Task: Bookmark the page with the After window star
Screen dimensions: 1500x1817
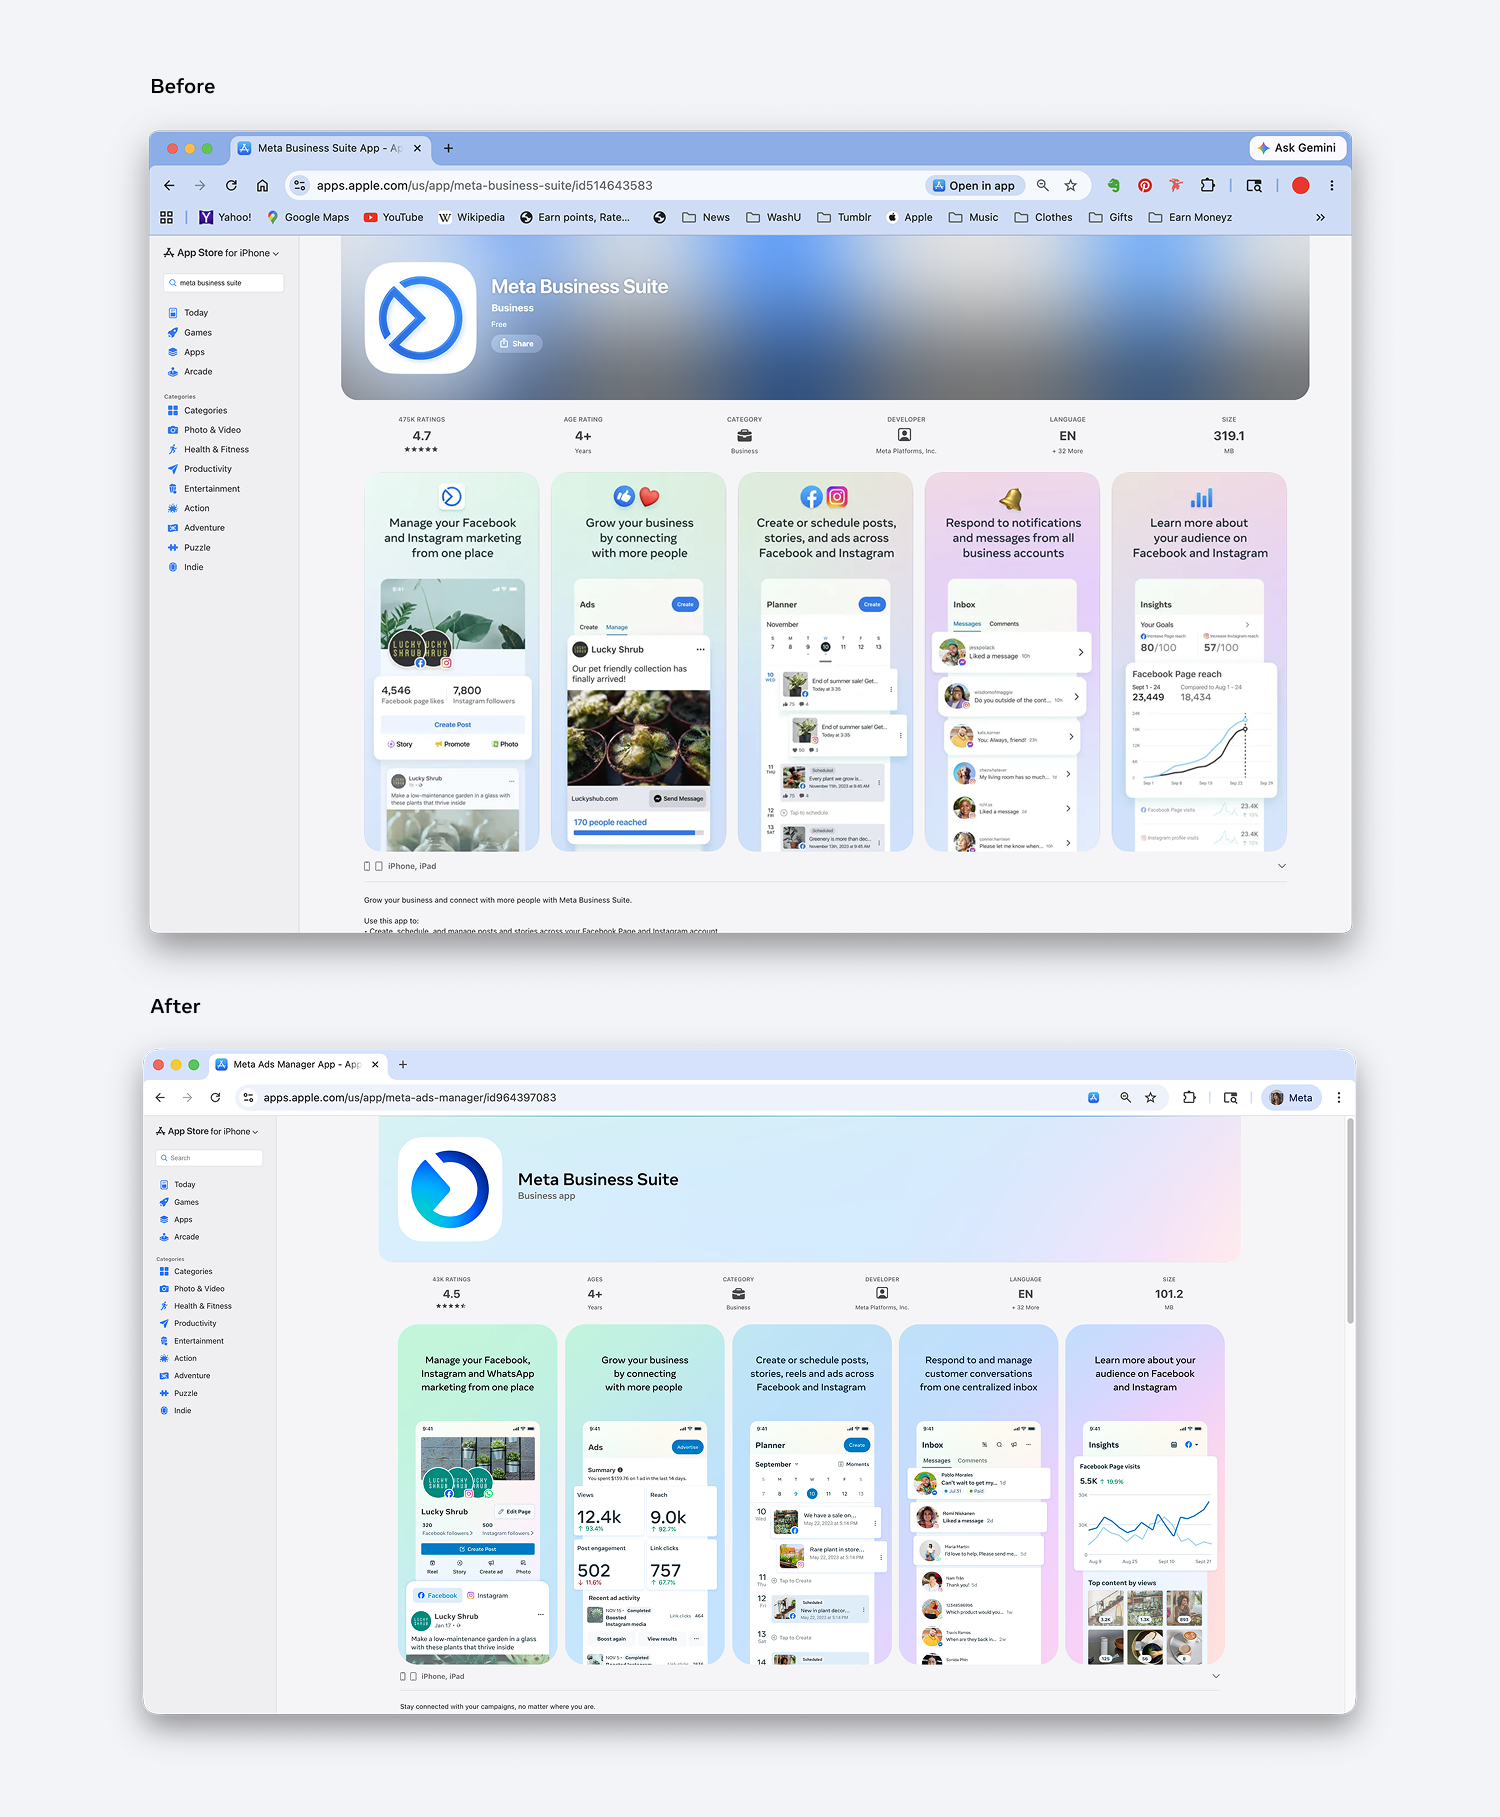Action: click(x=1151, y=1098)
